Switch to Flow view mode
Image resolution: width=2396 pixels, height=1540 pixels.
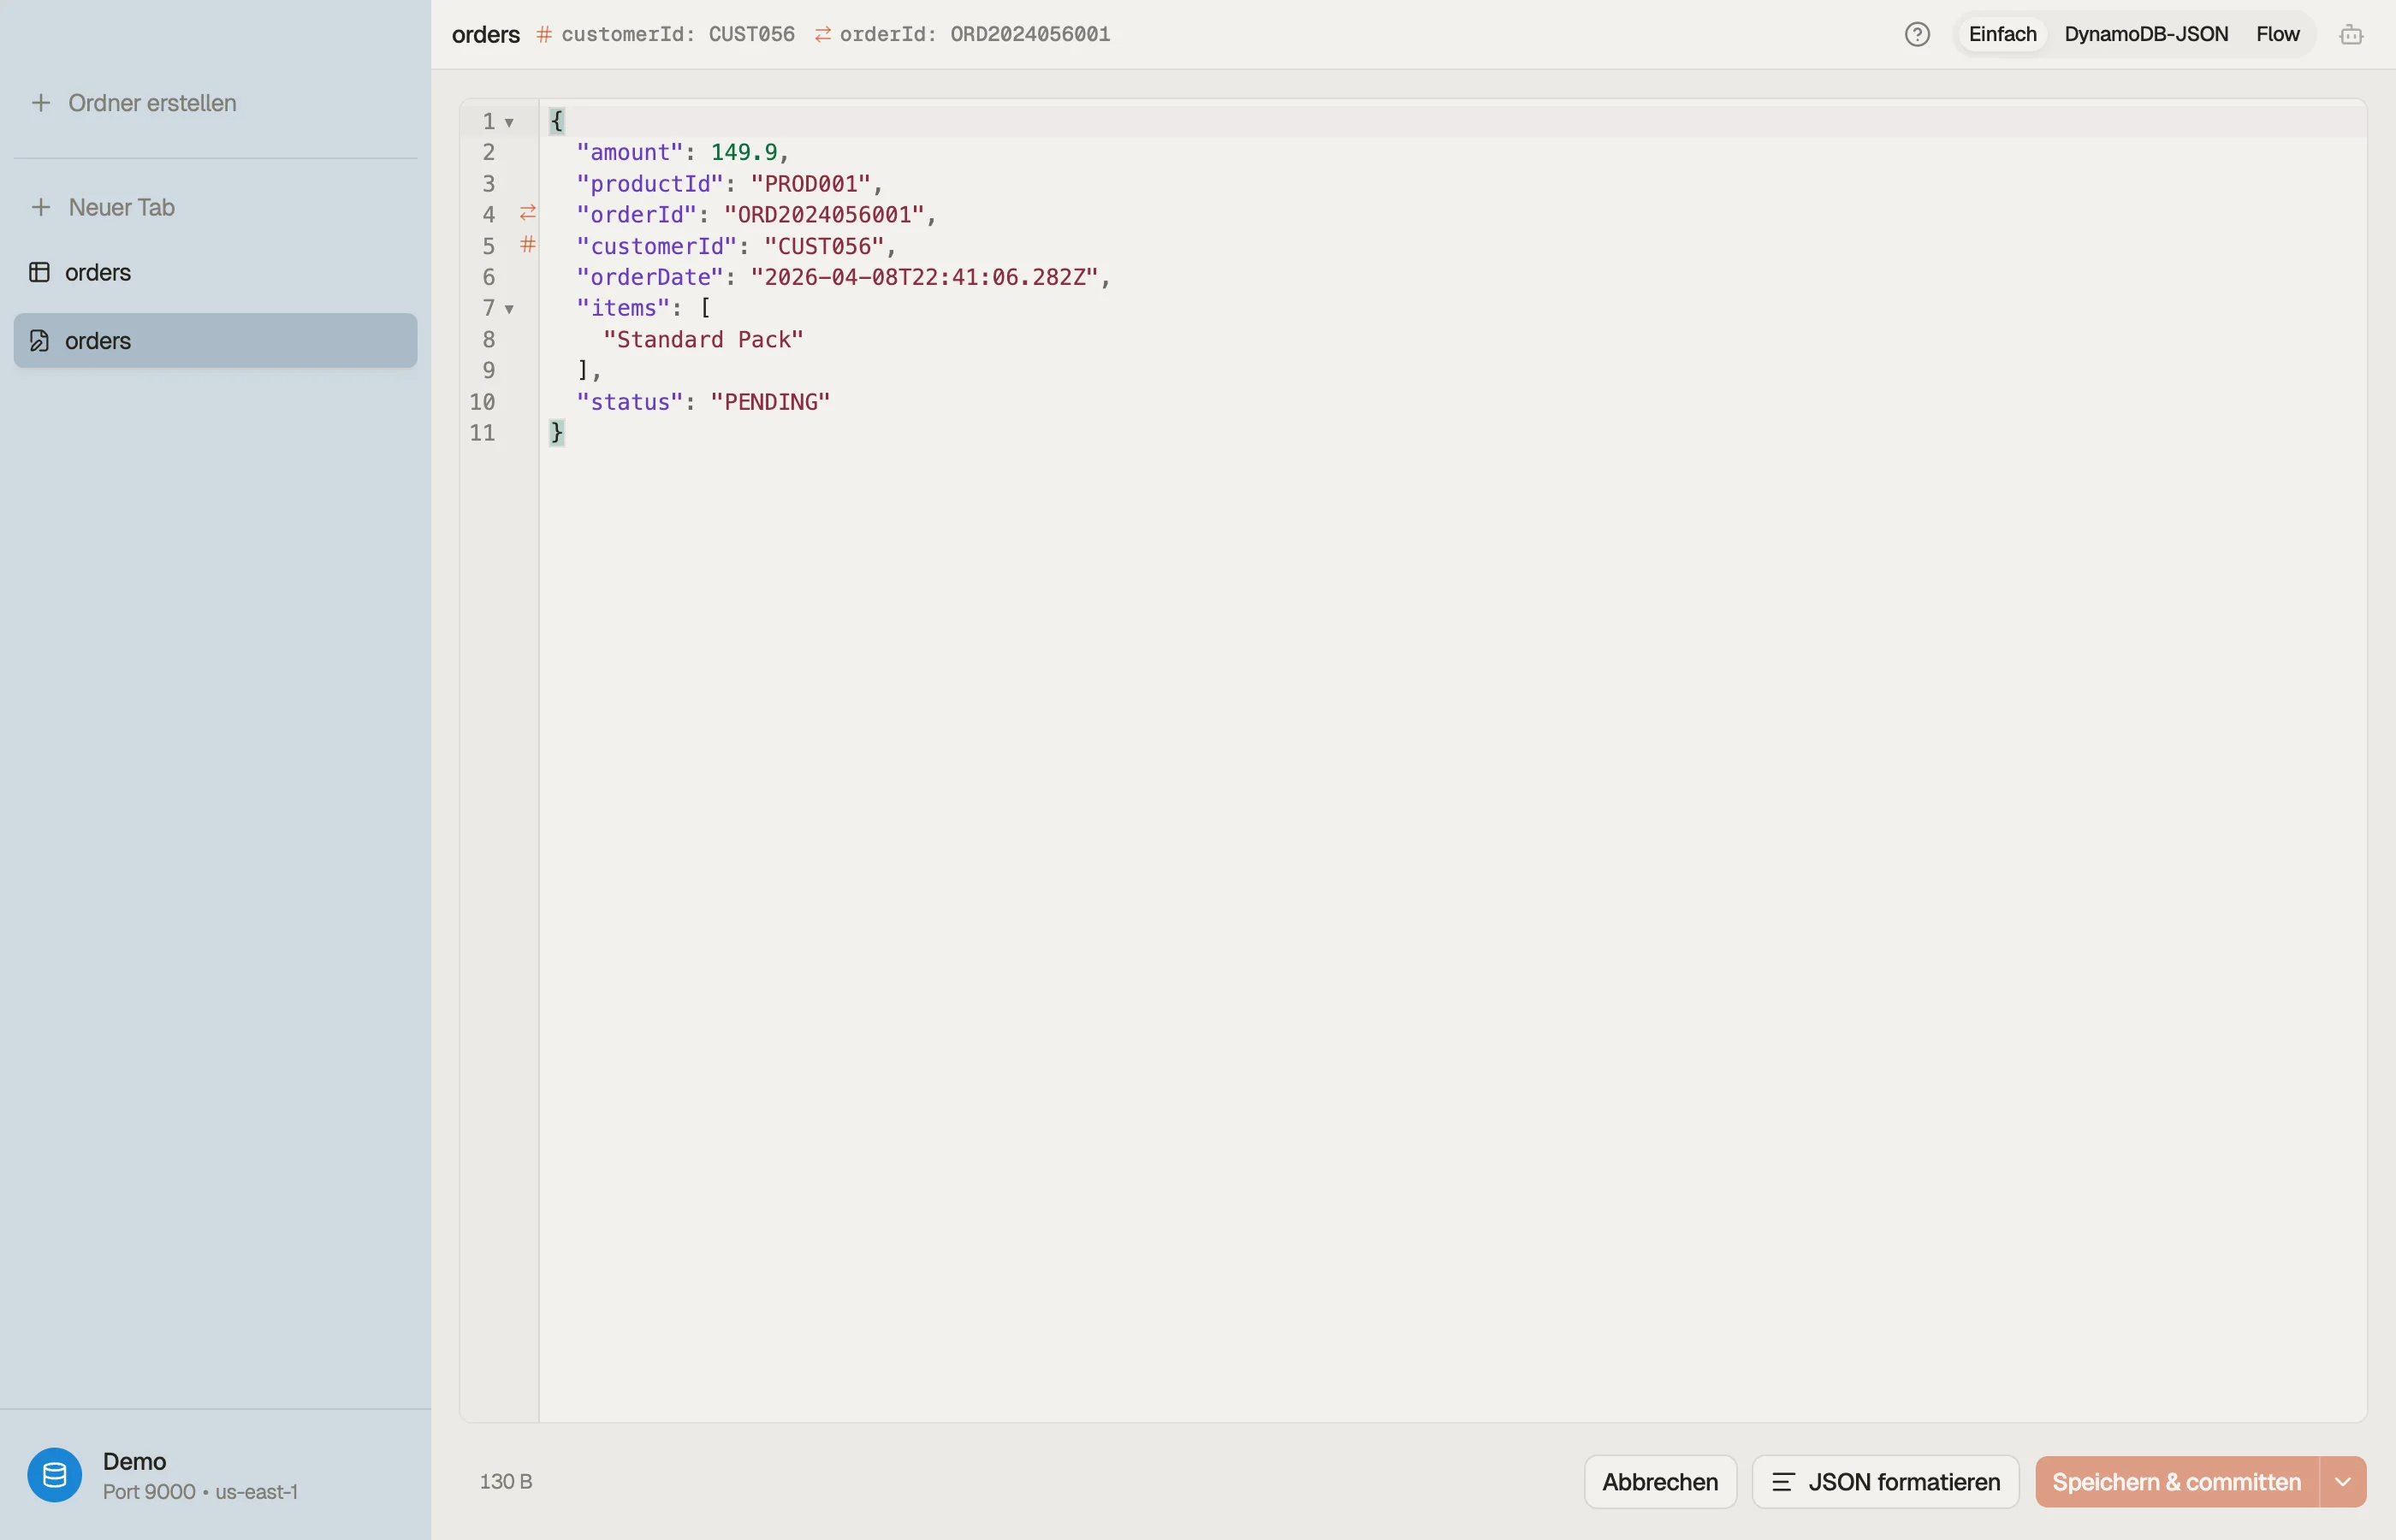2277,35
